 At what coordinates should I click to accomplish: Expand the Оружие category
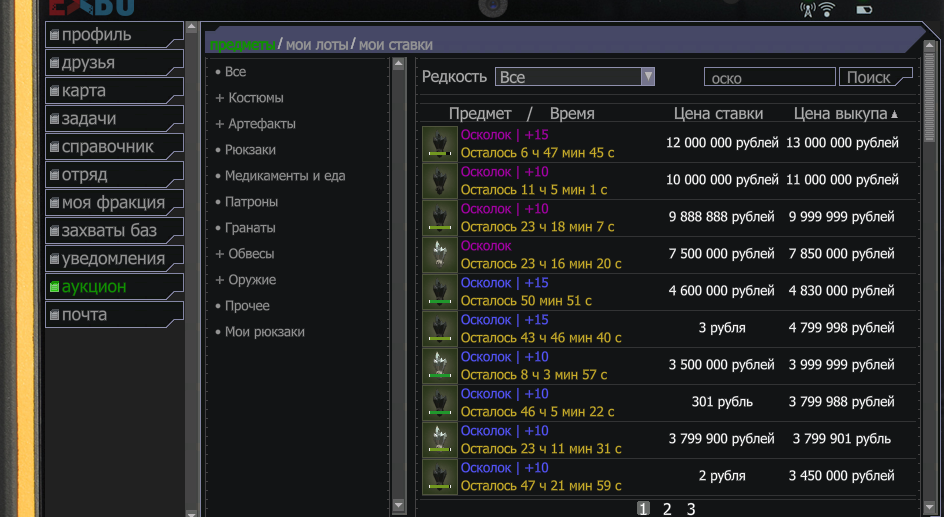coord(246,280)
